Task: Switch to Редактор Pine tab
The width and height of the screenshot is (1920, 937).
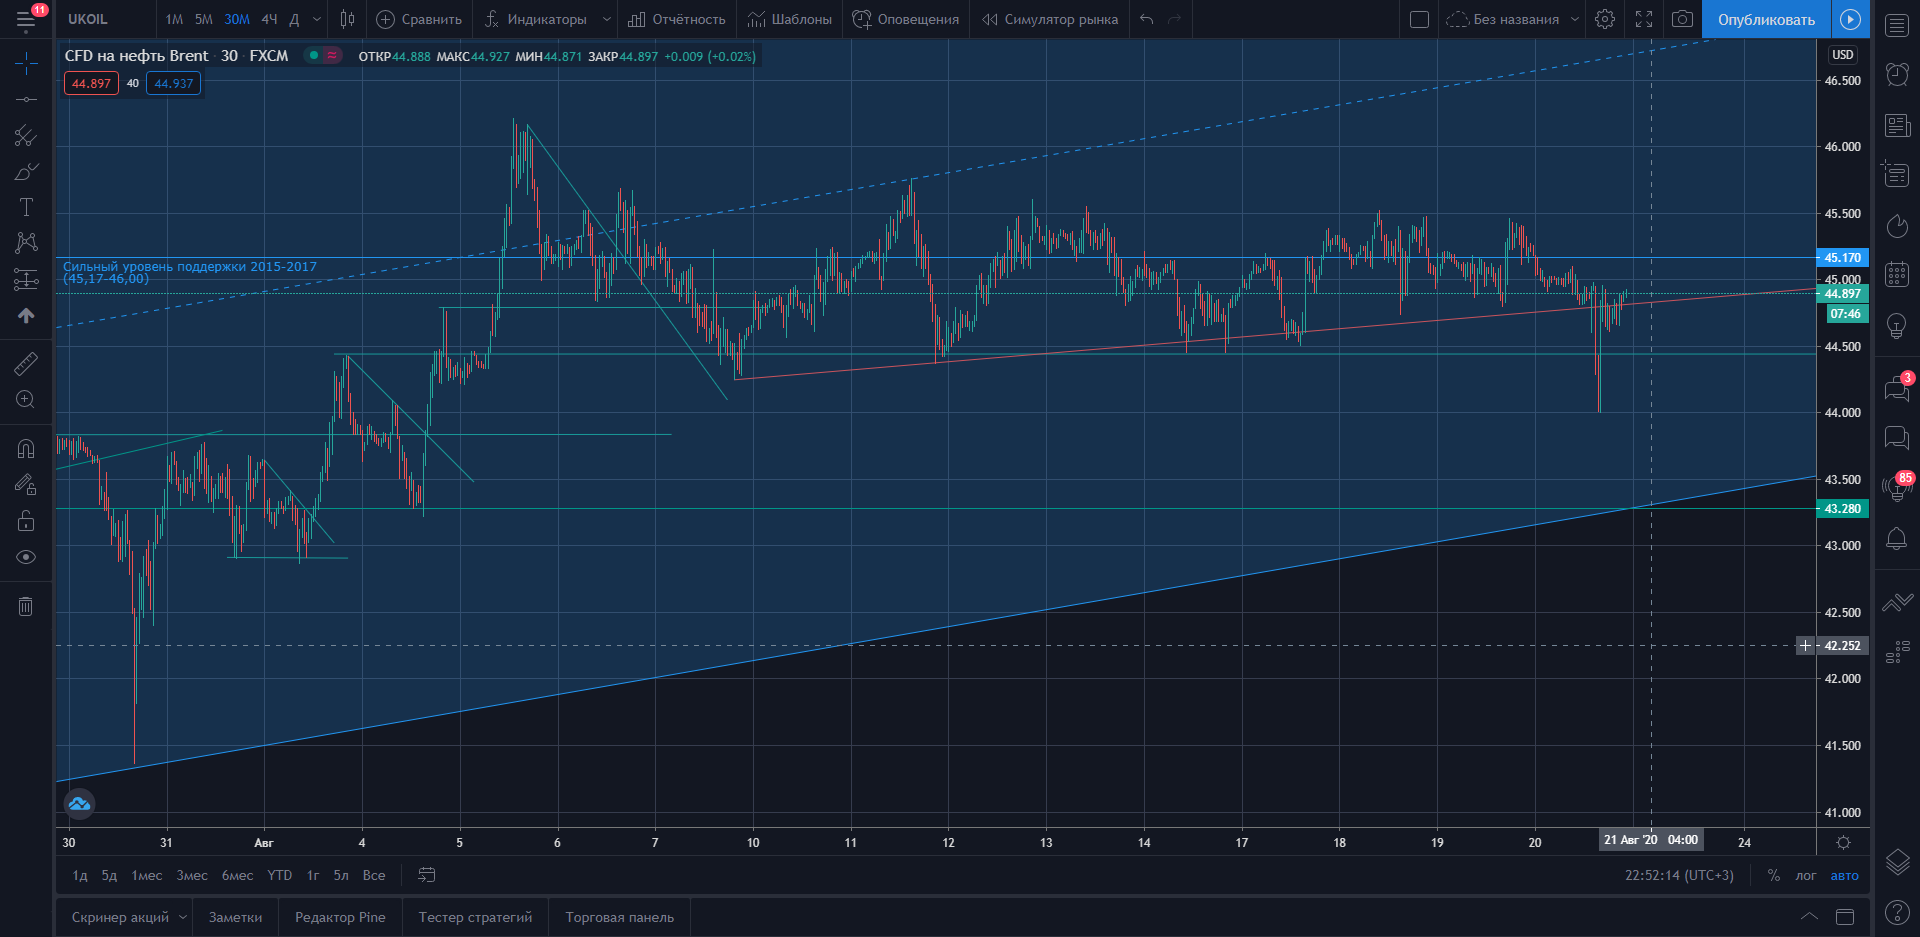Action: [x=340, y=917]
